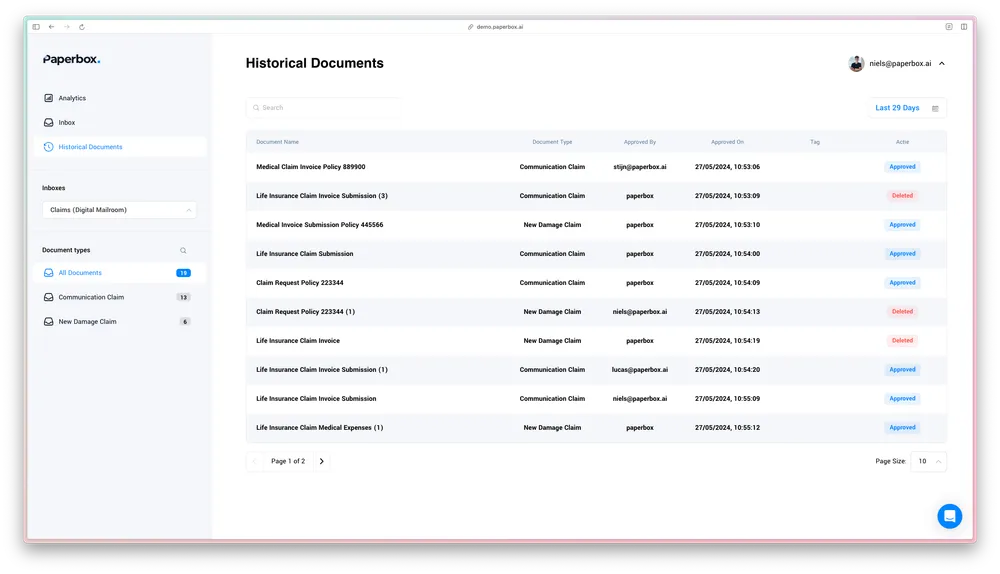This screenshot has width=1000, height=574.
Task: Select the New Damage Claim document type
Action: (87, 322)
